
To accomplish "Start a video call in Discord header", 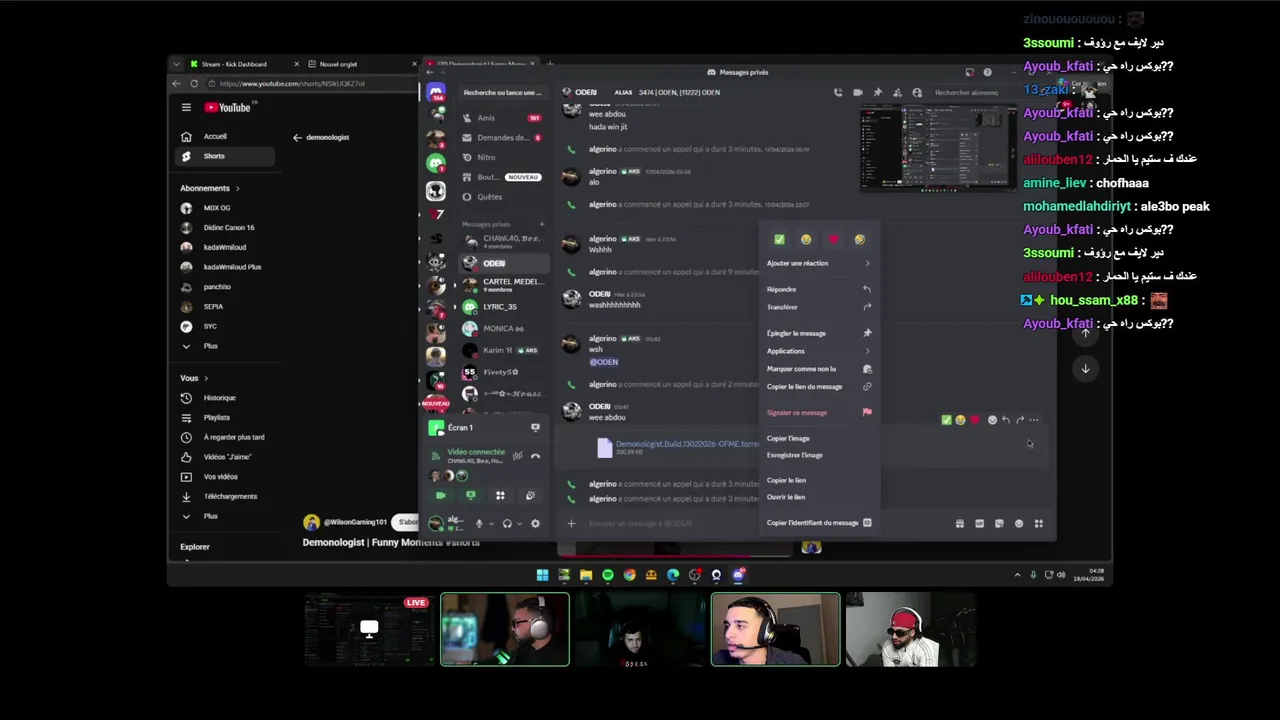I will coord(857,92).
